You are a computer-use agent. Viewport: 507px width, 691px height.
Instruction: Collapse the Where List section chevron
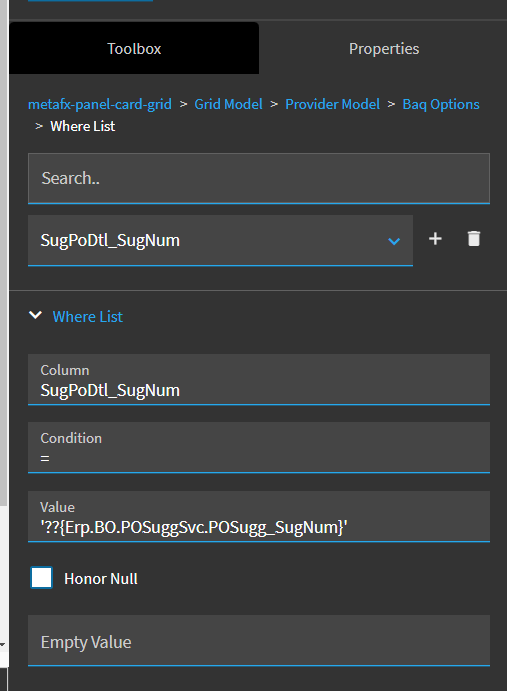point(35,316)
